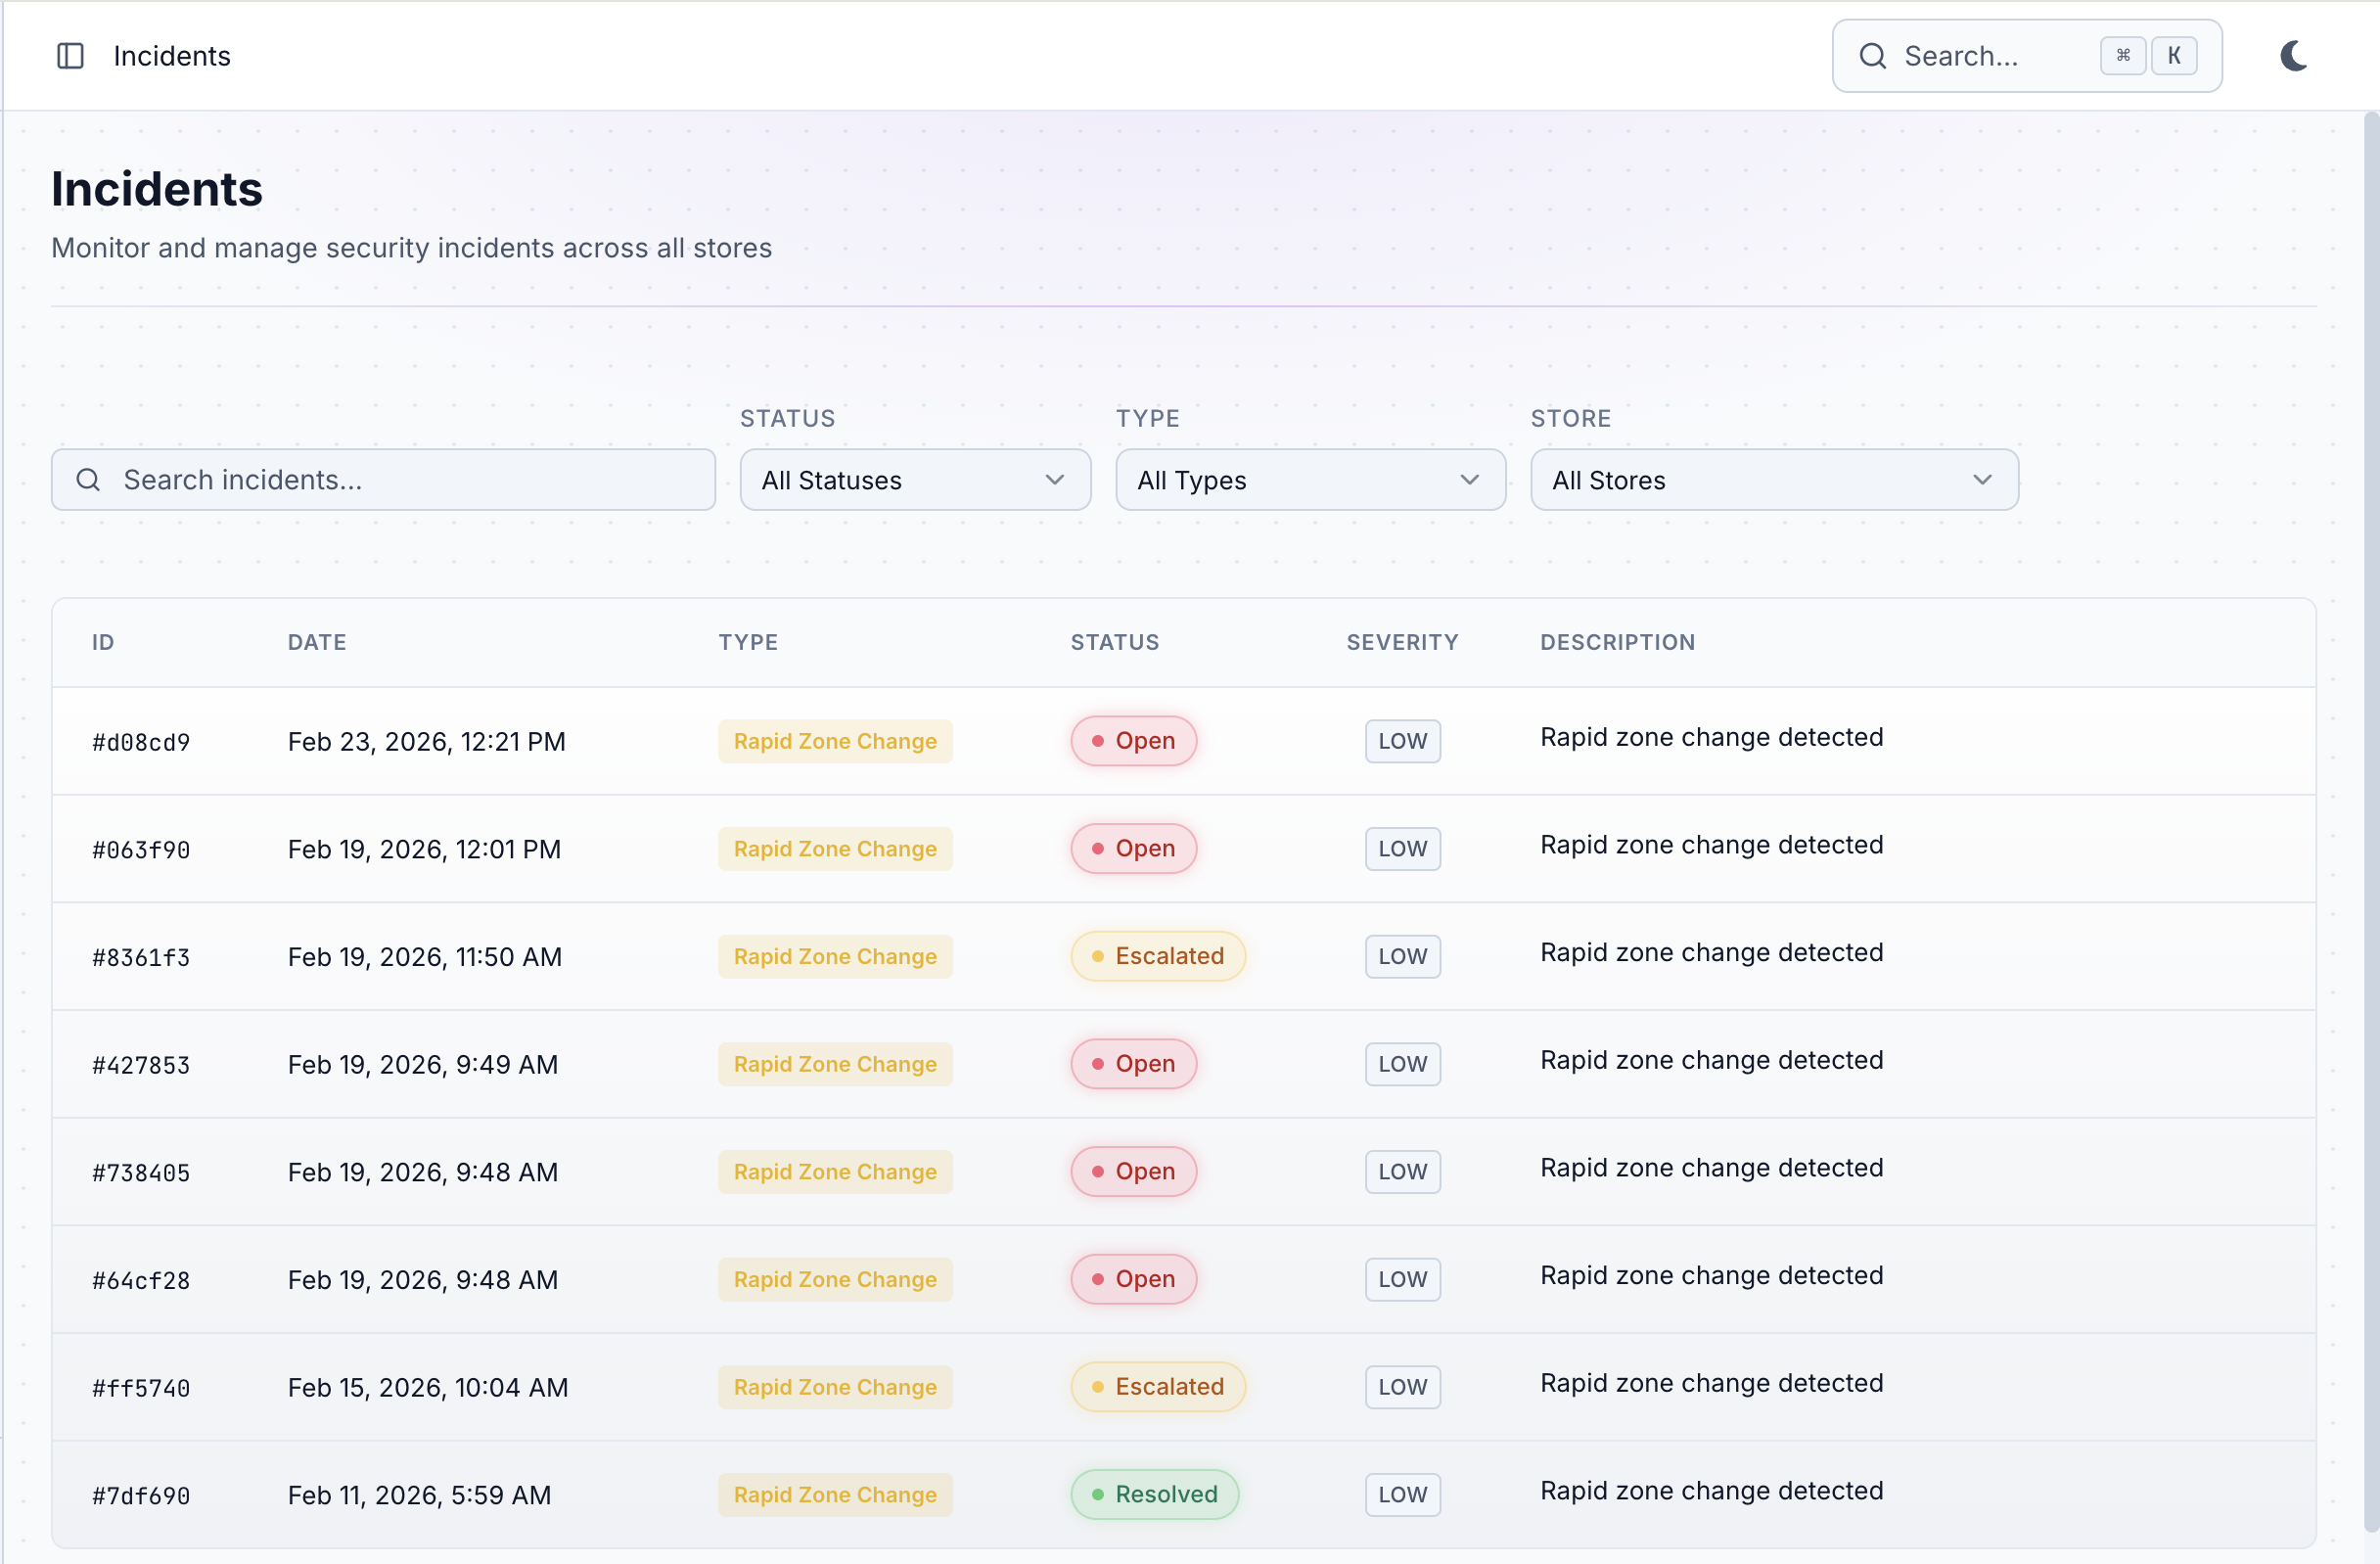Click the dot inside the Escalated badge
The image size is (2380, 1564).
point(1098,956)
